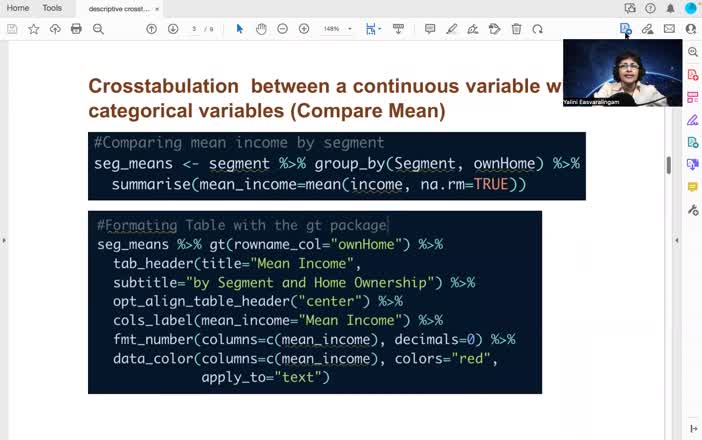This screenshot has width=702, height=440.
Task: Open the 148% zoom level dropdown
Action: pos(337,29)
